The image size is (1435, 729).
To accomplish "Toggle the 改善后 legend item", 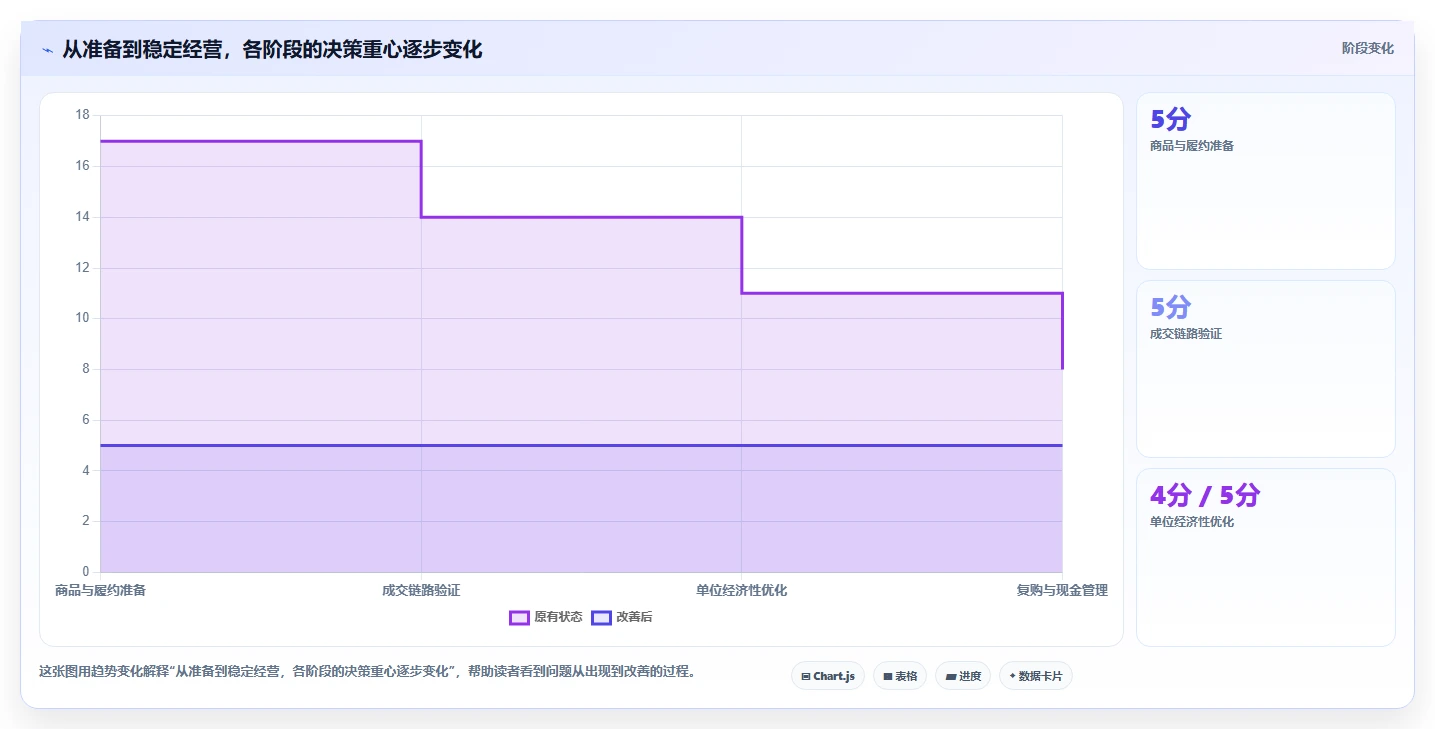I will click(622, 617).
